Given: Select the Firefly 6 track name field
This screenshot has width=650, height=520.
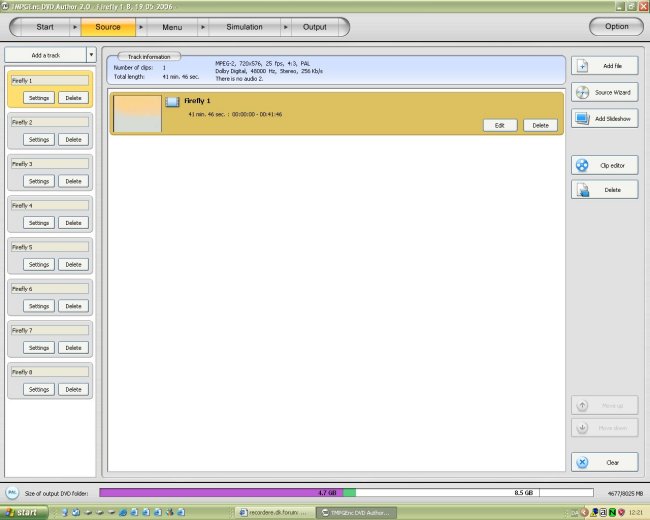Looking at the screenshot, I should (x=50, y=289).
